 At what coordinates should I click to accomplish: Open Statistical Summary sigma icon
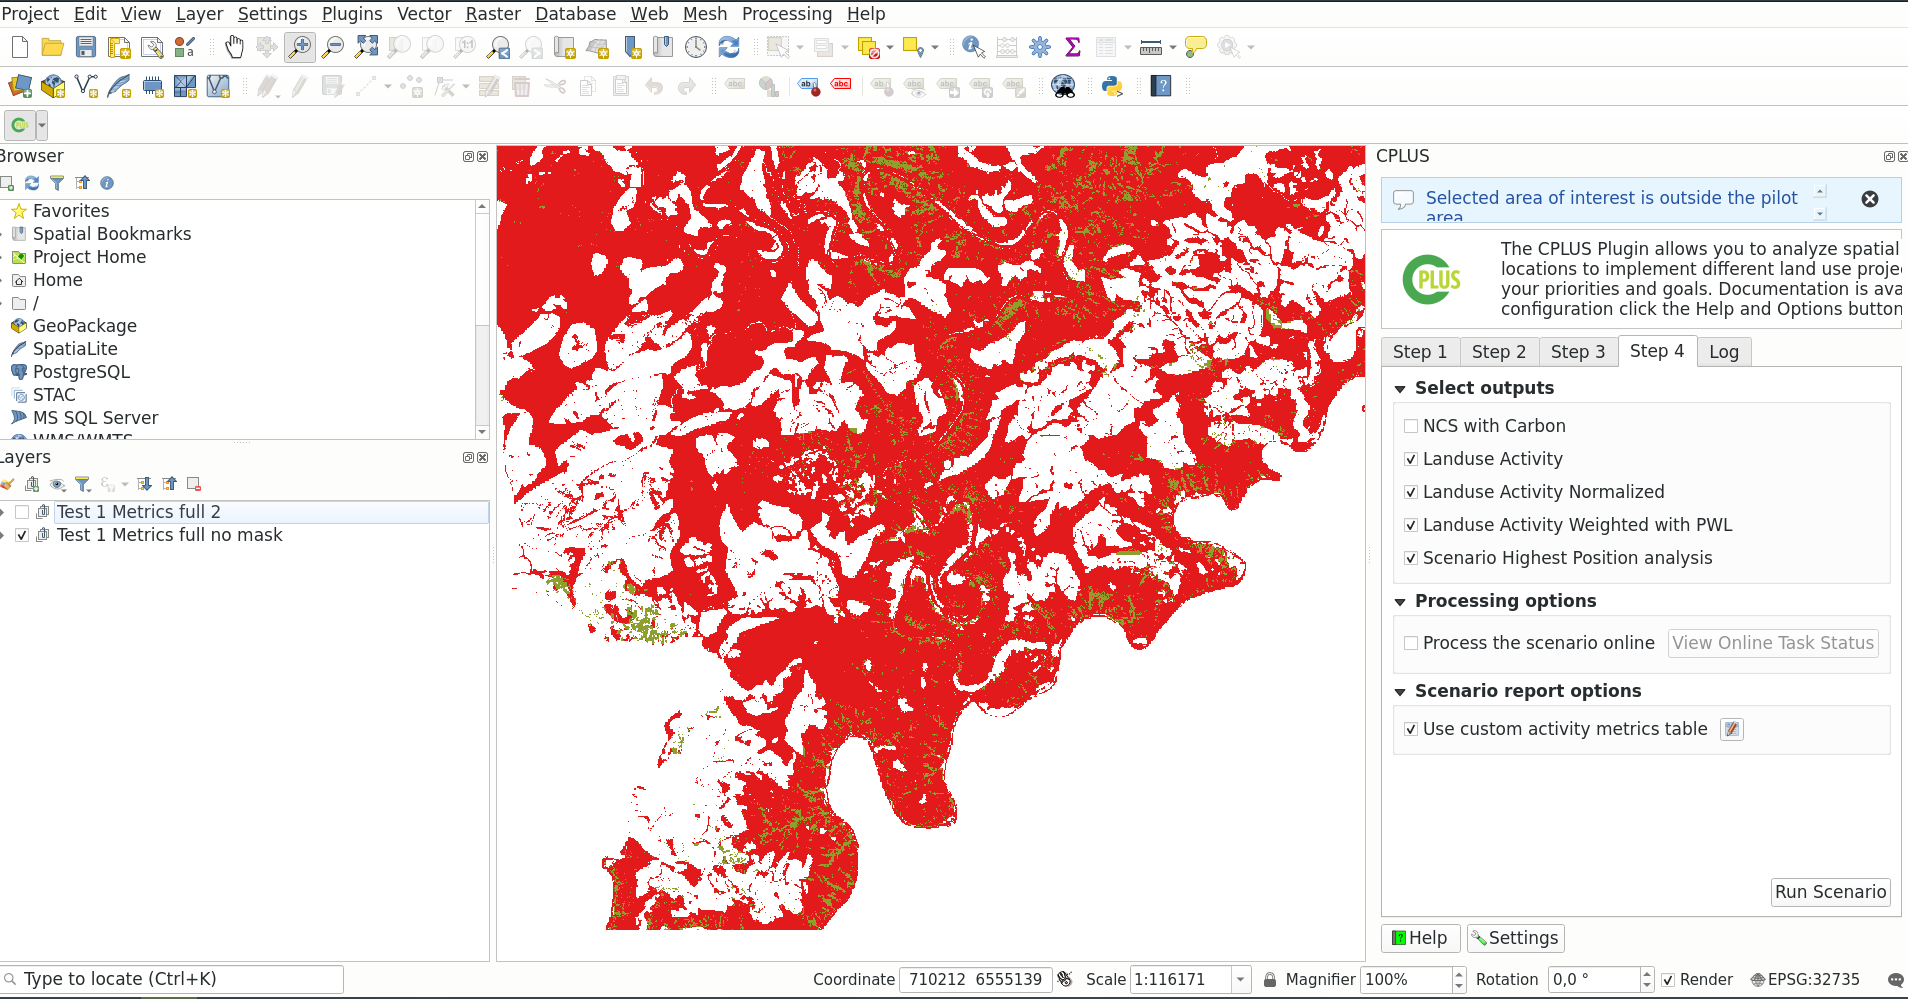point(1073,47)
